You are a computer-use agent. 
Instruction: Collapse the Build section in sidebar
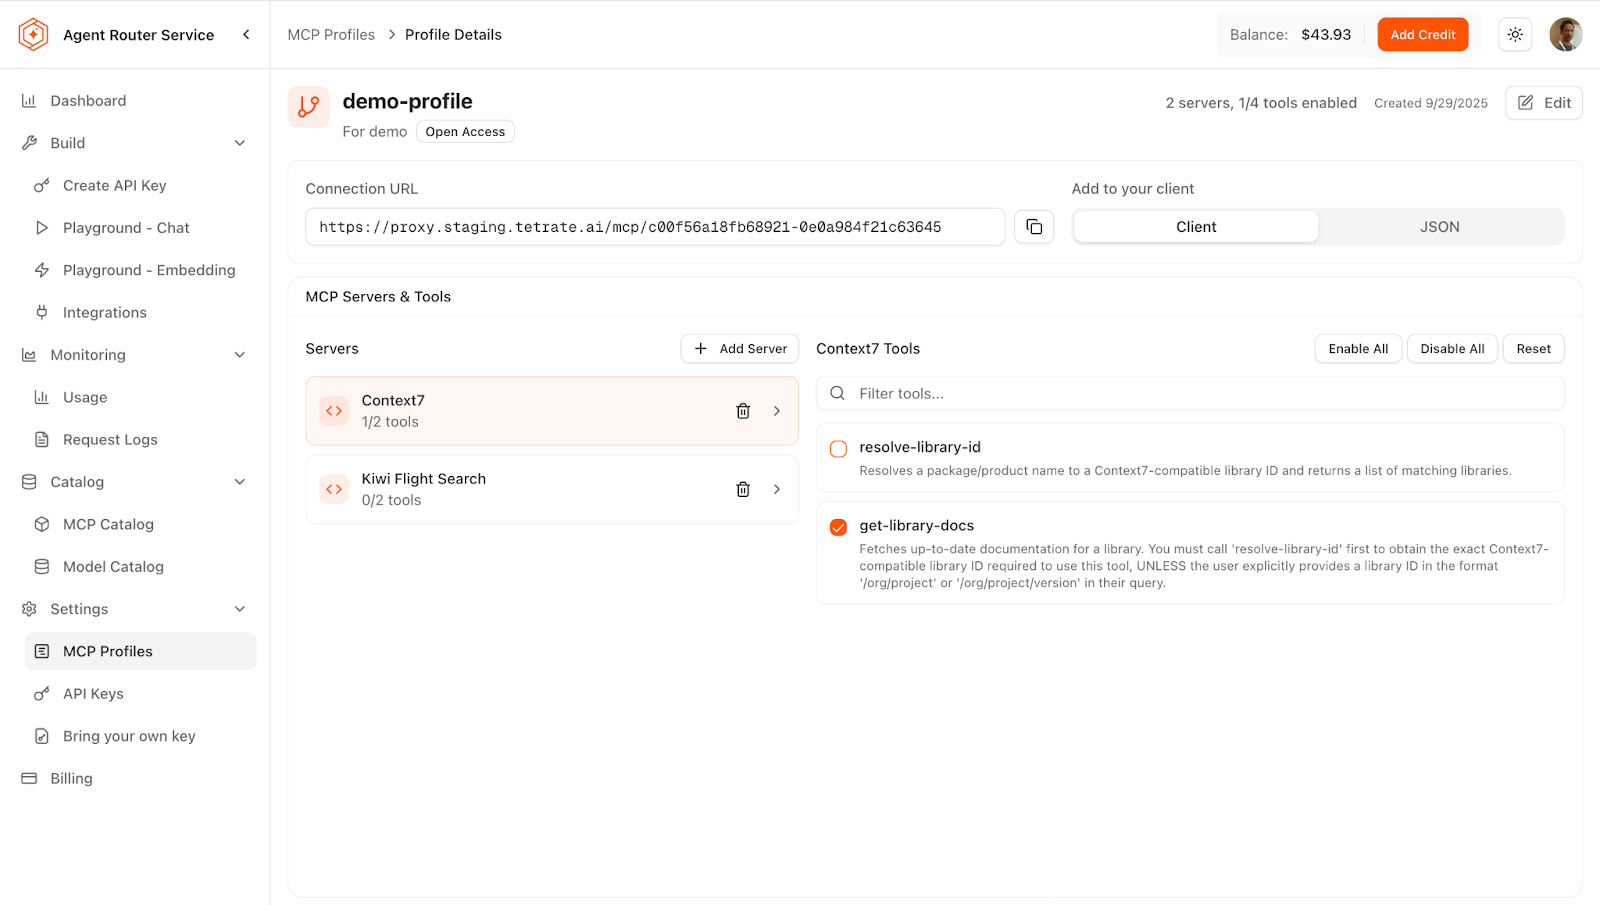click(240, 143)
